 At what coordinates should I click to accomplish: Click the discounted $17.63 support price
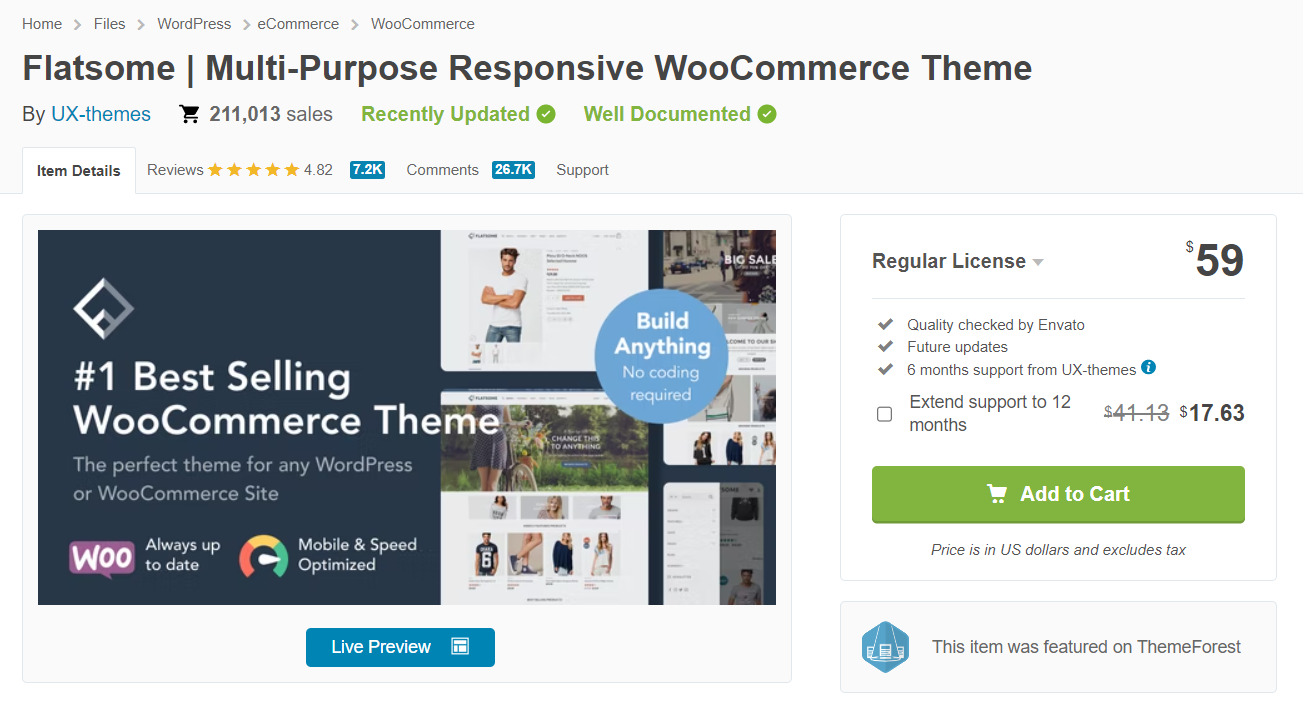1212,413
